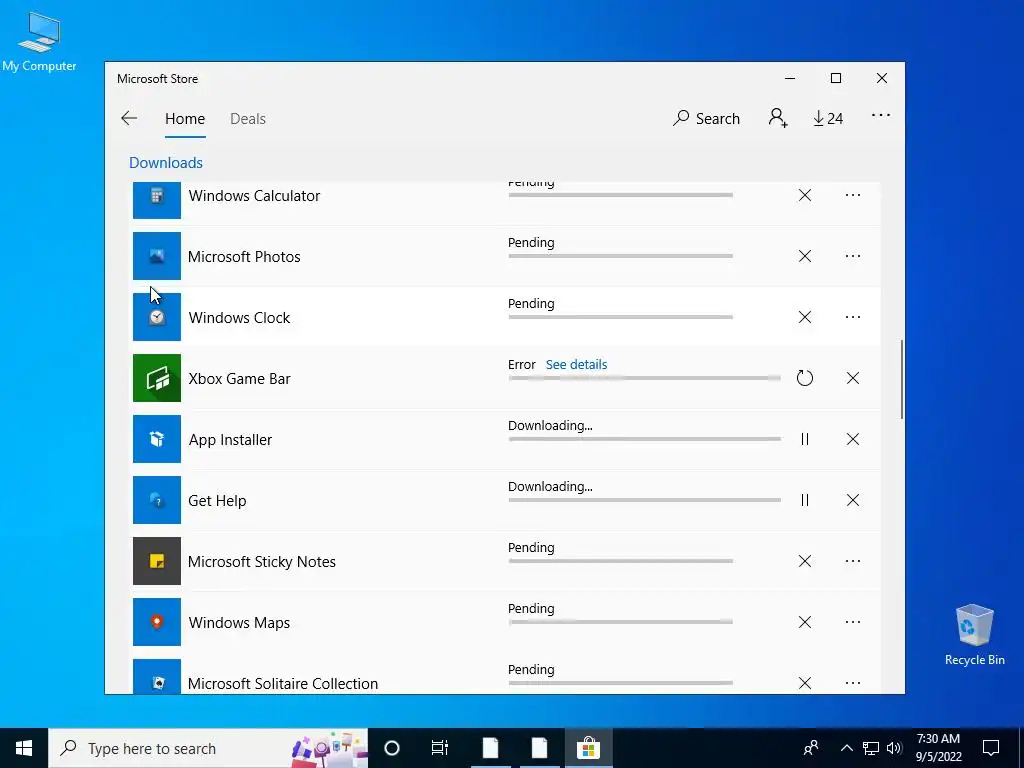Open the network icon in the tray
1024x768 pixels.
(x=871, y=748)
